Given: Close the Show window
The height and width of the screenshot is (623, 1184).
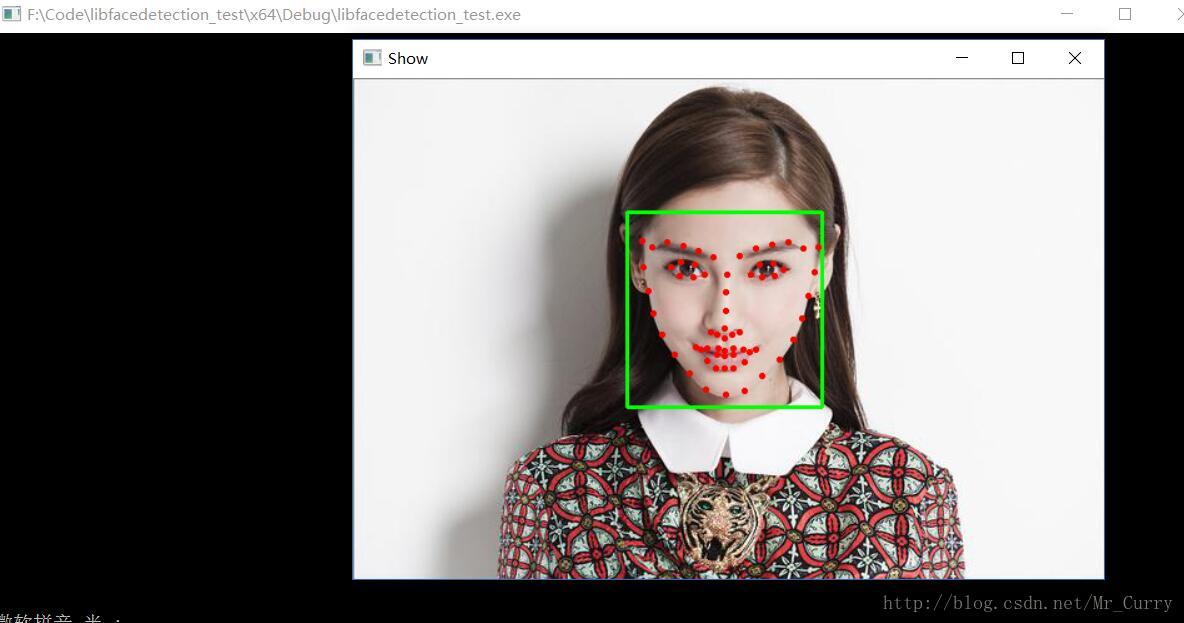Looking at the screenshot, I should click(1075, 58).
